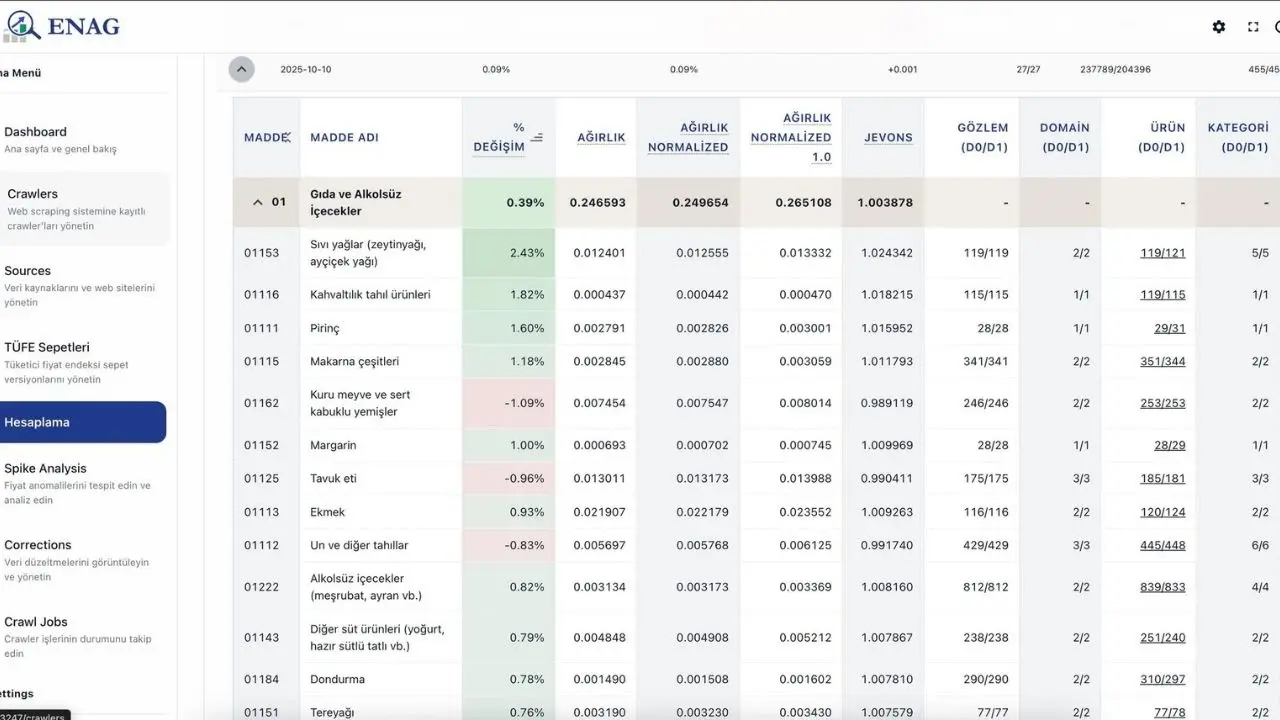Click the 119/121 product link for Sıvı yağlar
The image size is (1280, 720).
coord(1162,253)
